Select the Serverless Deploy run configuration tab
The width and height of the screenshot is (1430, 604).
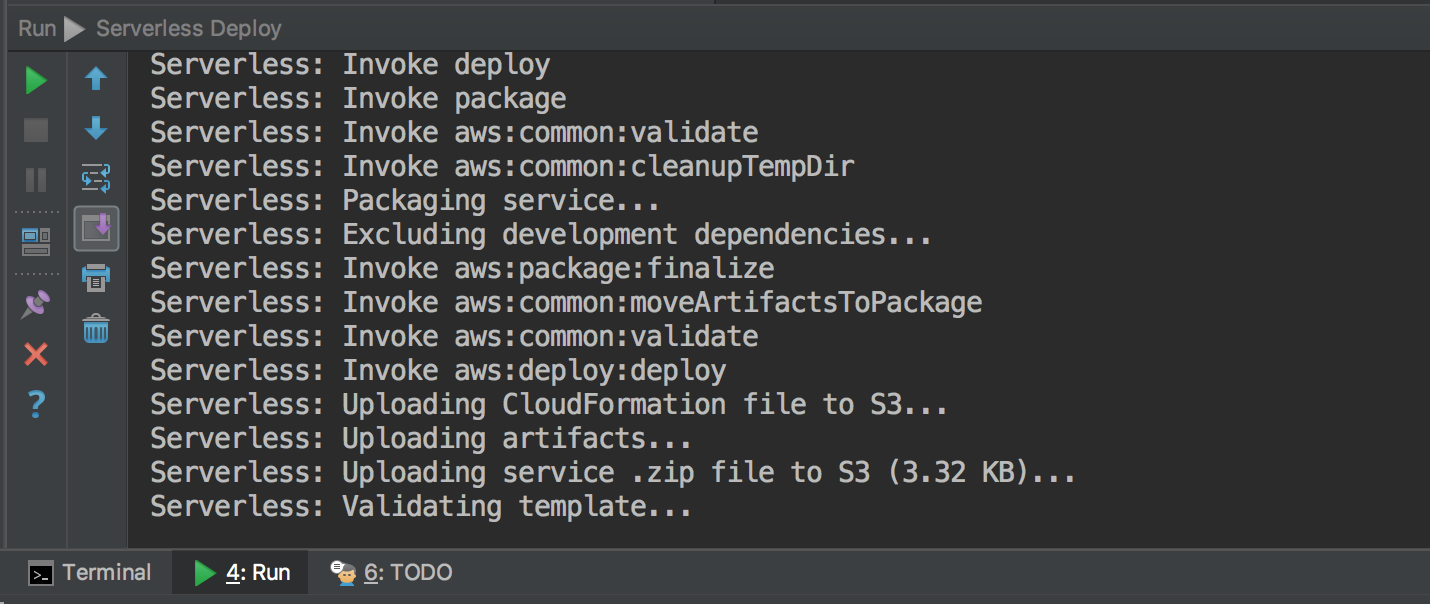188,29
